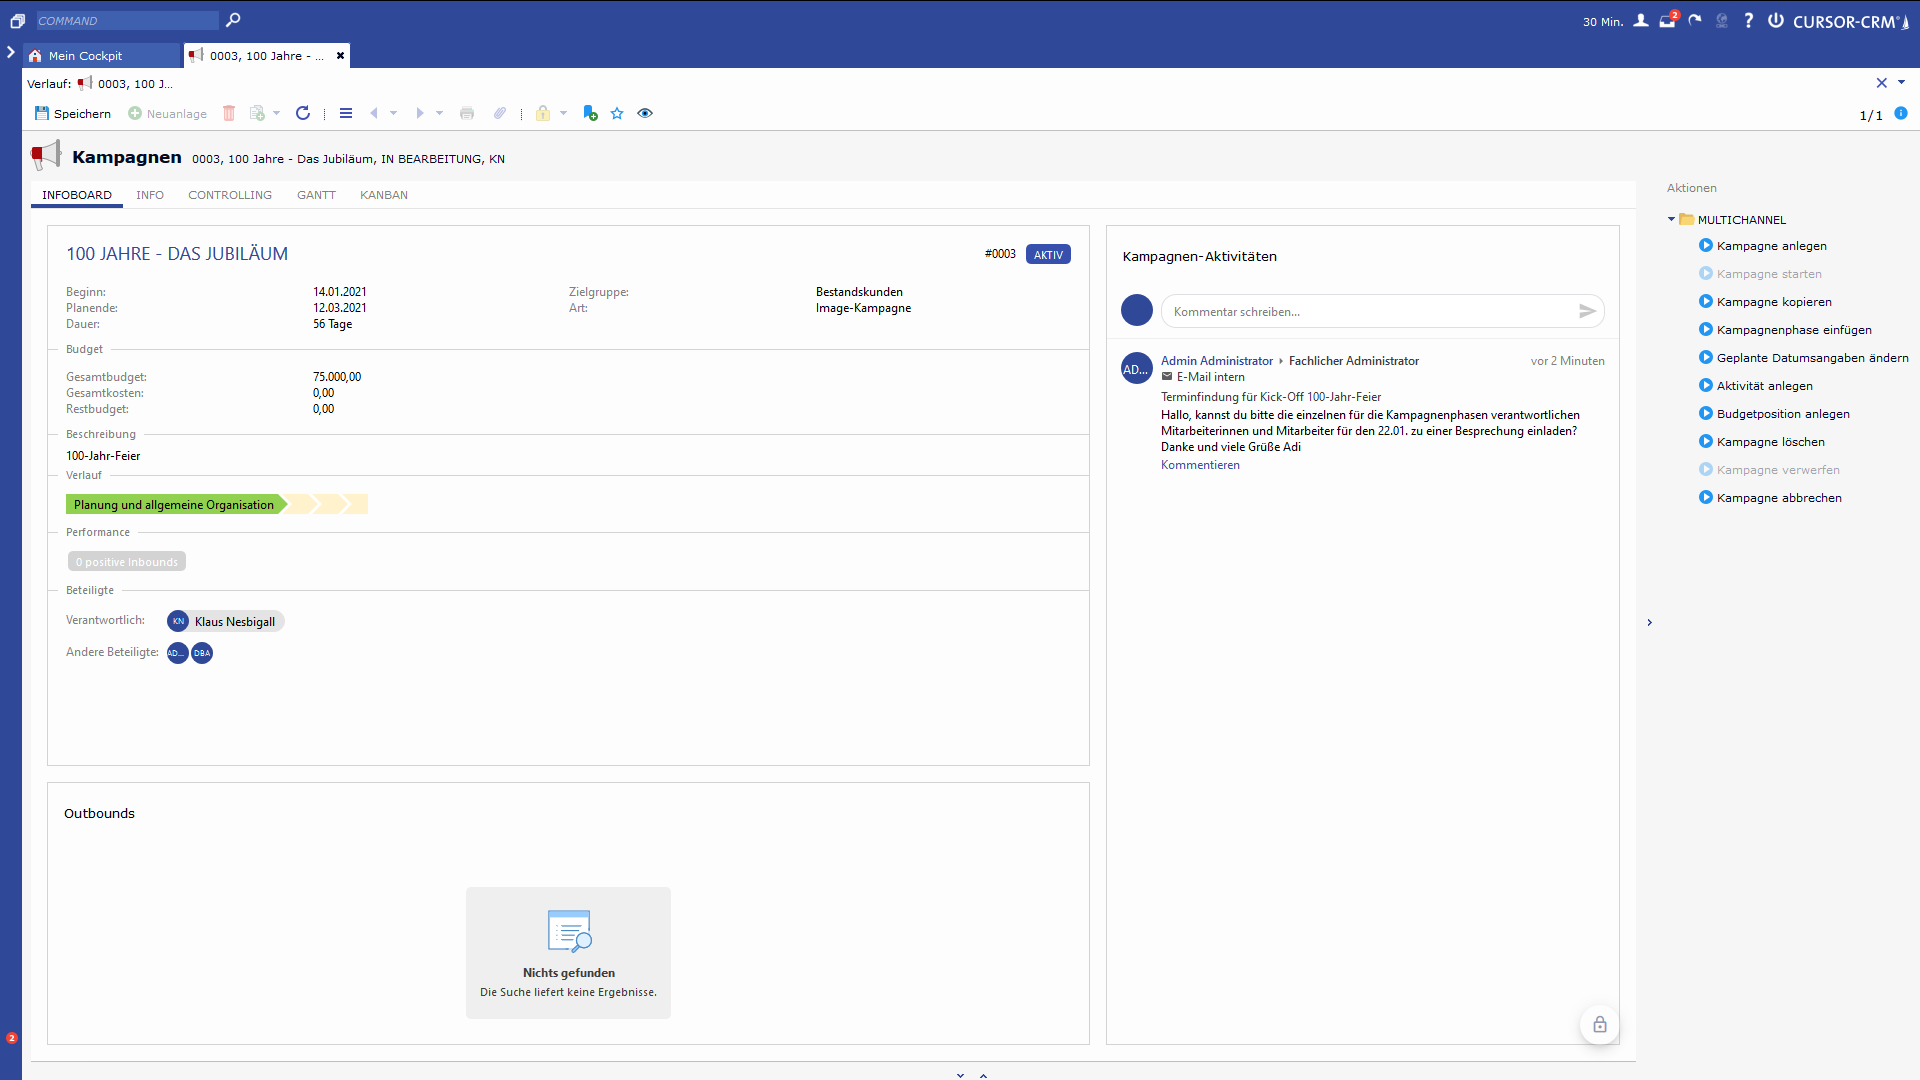Refresh the campaign record
The height and width of the screenshot is (1080, 1920).
coord(303,114)
